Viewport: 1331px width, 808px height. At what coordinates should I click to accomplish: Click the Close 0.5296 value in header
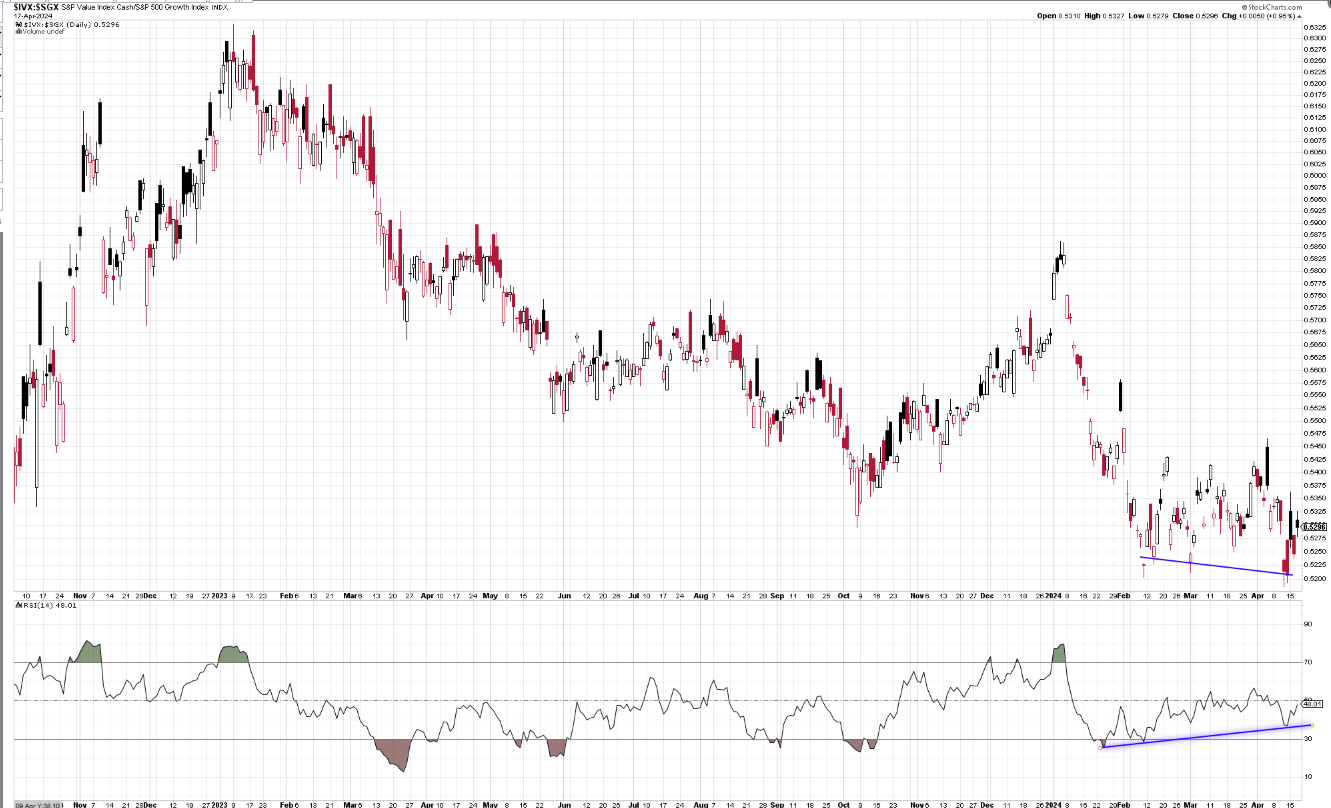(x=1195, y=16)
